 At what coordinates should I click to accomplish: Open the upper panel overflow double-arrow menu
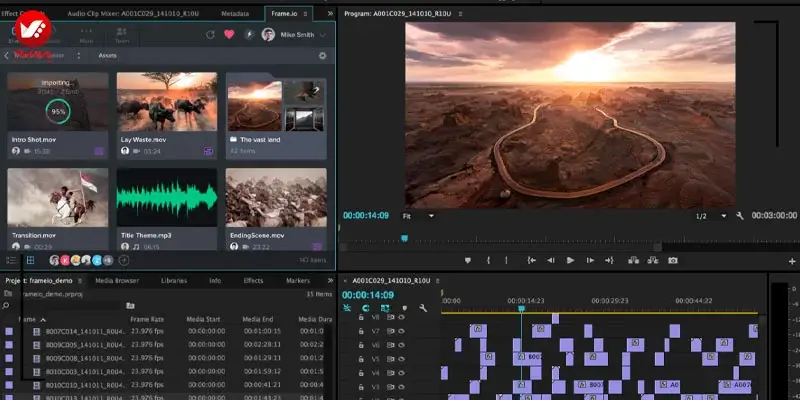pyautogui.click(x=330, y=13)
